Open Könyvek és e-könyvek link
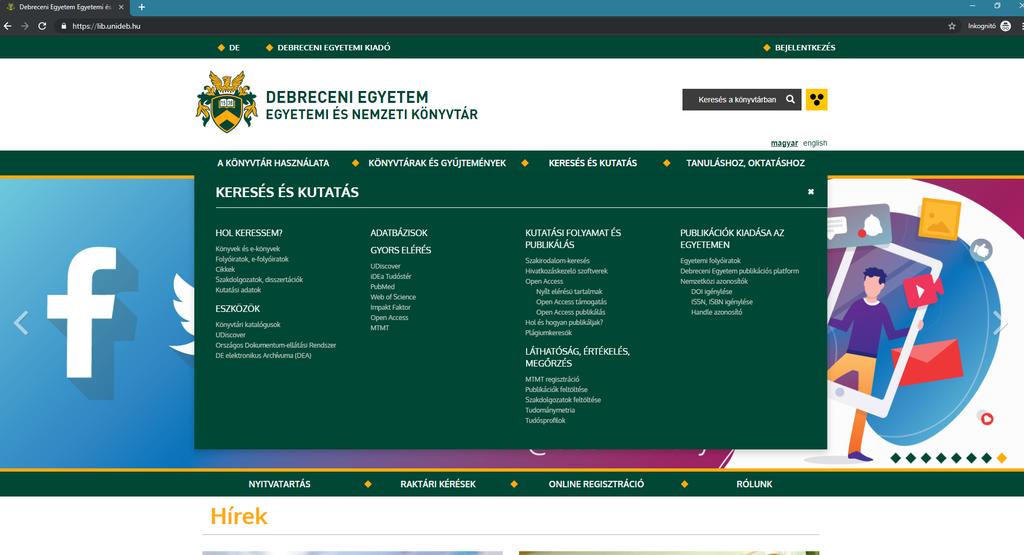 coord(248,249)
